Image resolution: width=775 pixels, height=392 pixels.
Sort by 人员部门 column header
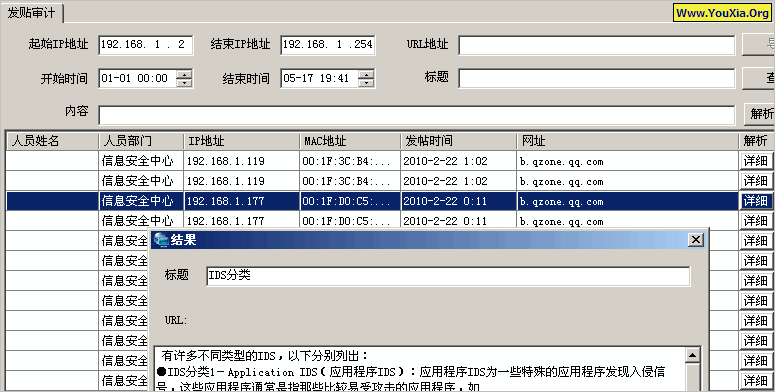click(141, 141)
